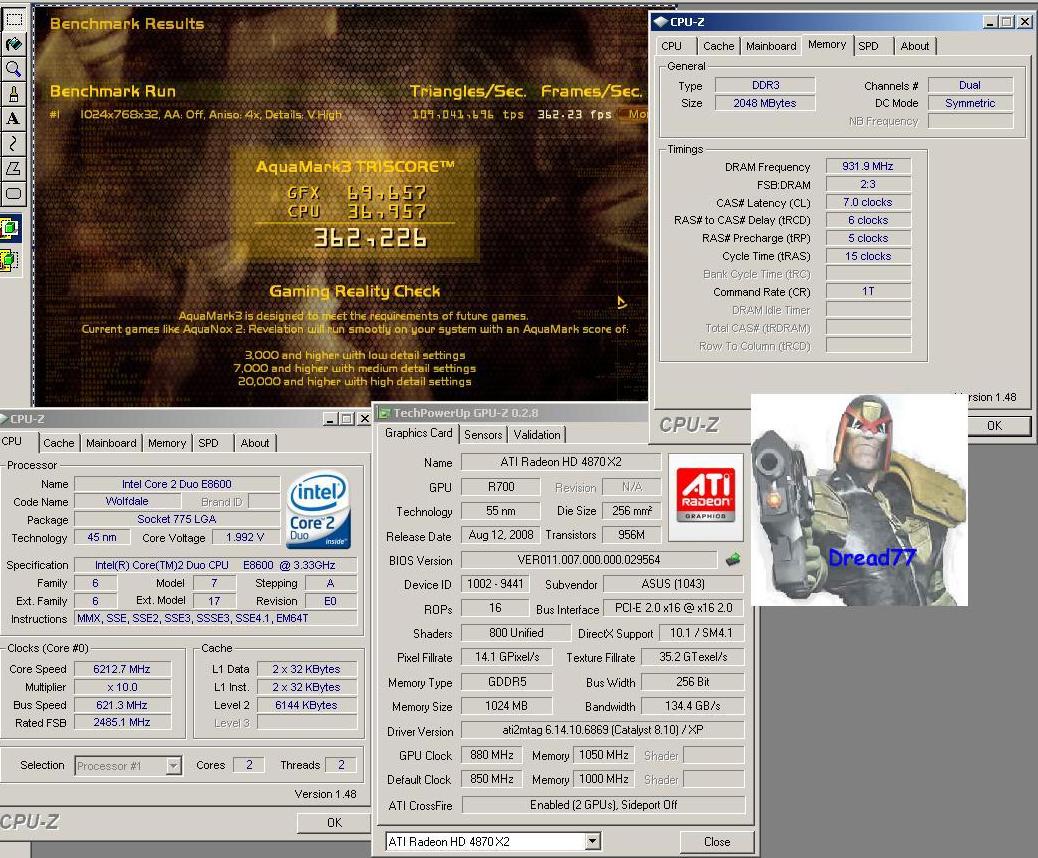Viewport: 1038px width, 858px height.
Task: Switch to SPD tab in the Processor CPU-Z window
Action: click(x=208, y=443)
